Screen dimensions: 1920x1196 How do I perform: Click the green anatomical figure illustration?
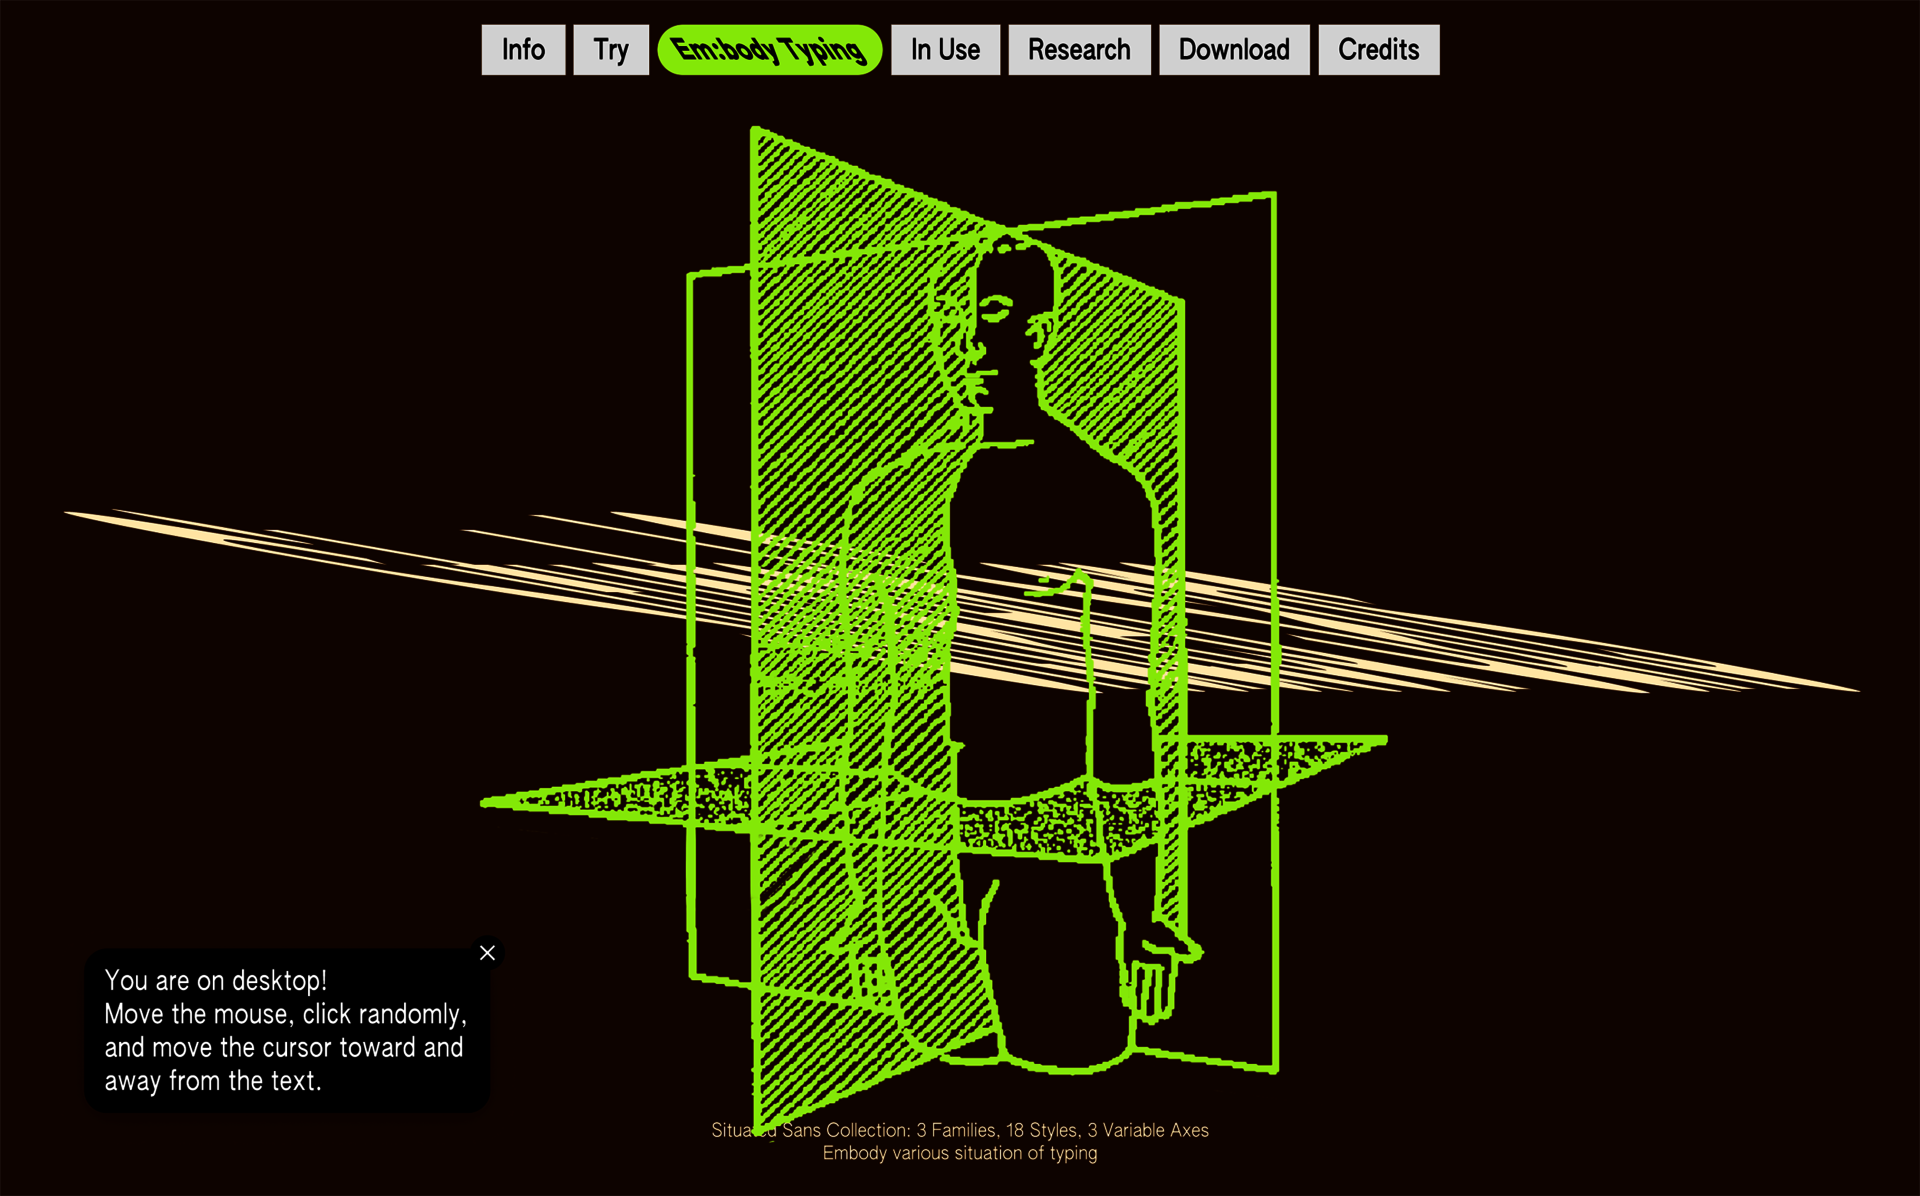pos(935,630)
